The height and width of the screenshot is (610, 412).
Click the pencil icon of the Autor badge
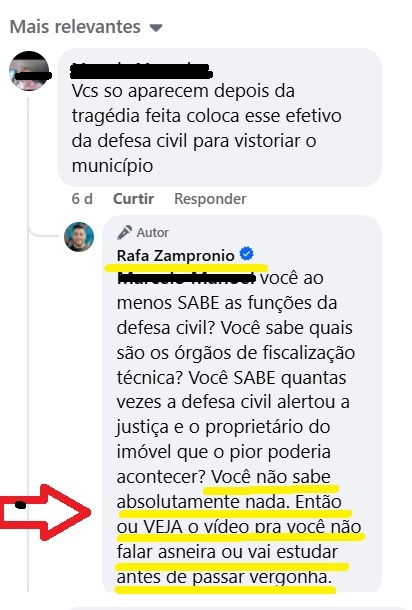point(124,232)
